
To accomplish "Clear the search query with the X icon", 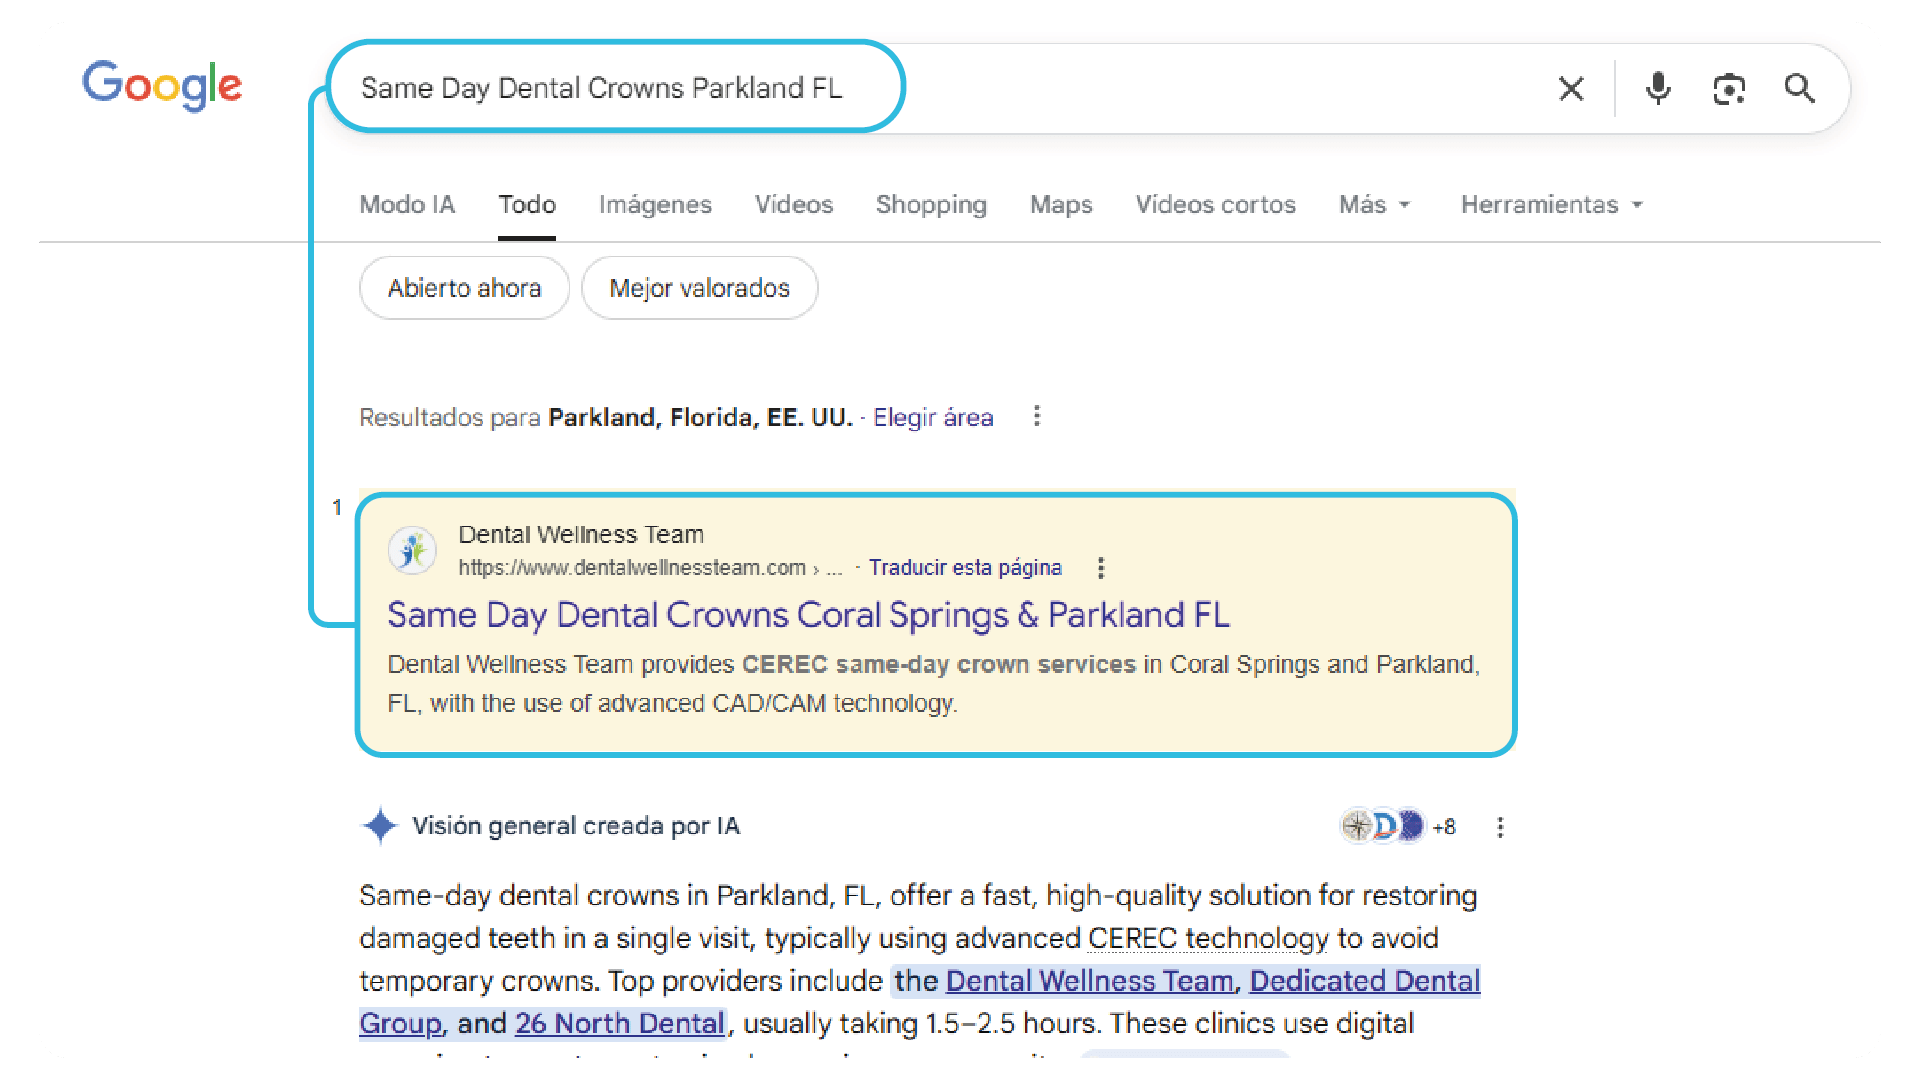I will (x=1571, y=89).
